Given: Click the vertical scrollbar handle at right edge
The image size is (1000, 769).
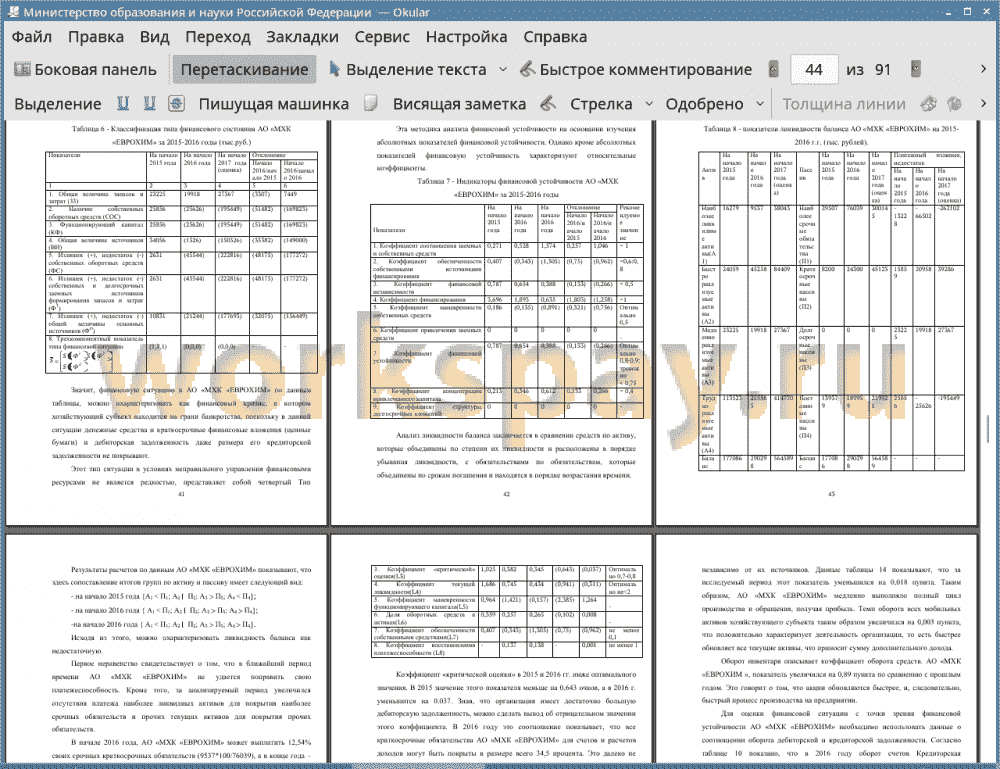Looking at the screenshot, I should (x=987, y=428).
